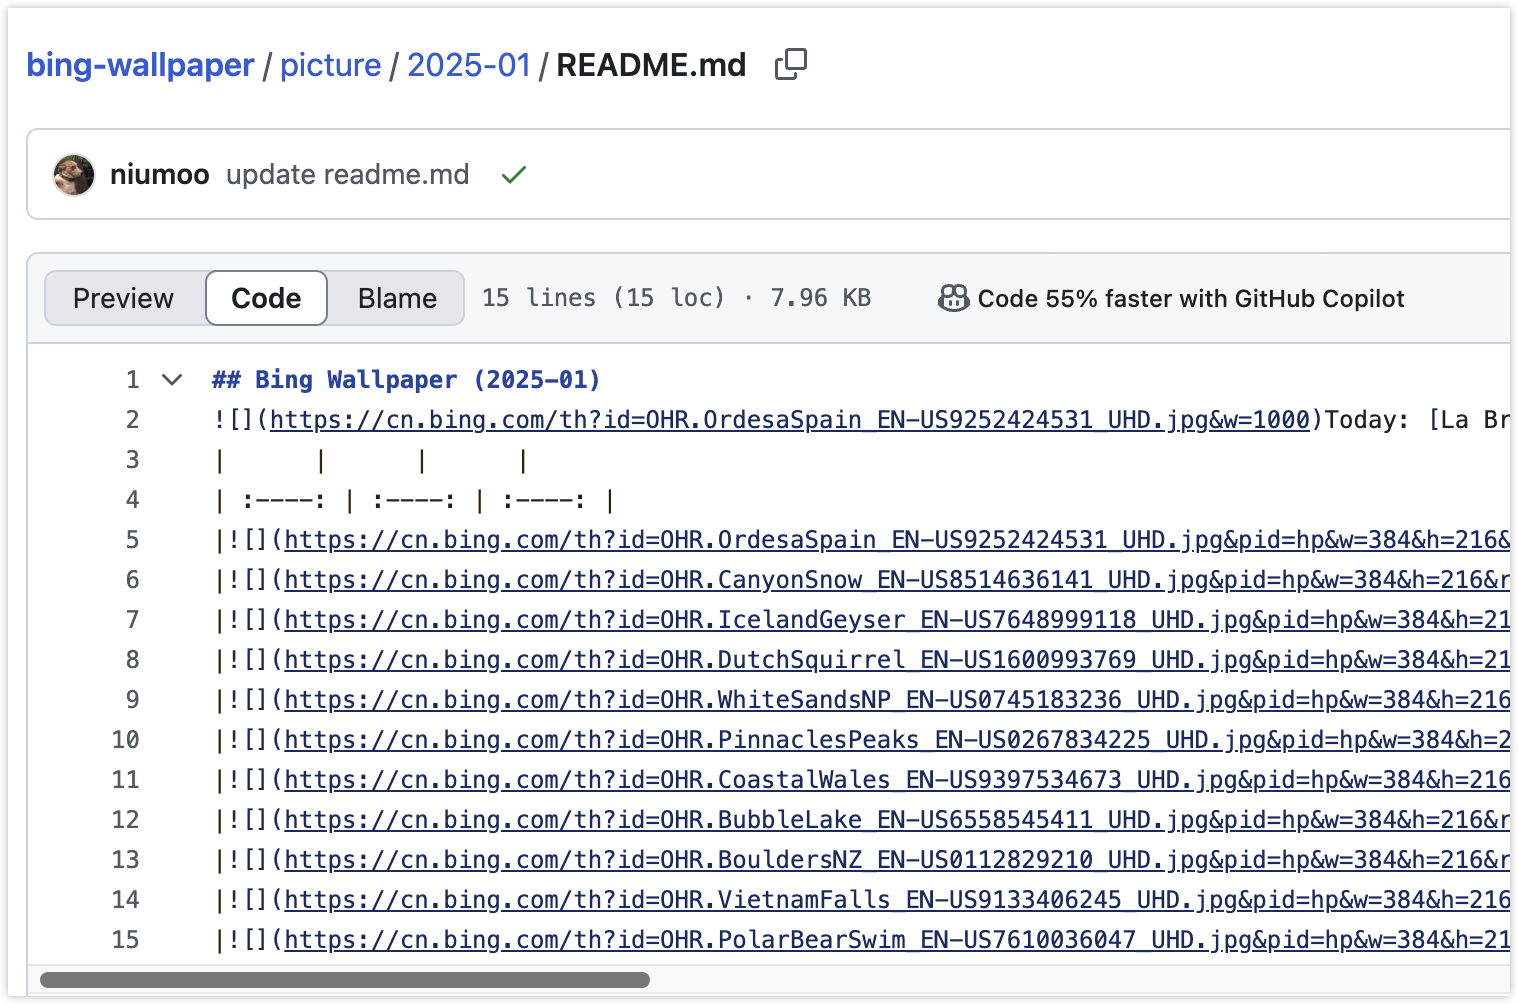Switch to the Blame tab
This screenshot has width=1518, height=1004.
click(397, 298)
